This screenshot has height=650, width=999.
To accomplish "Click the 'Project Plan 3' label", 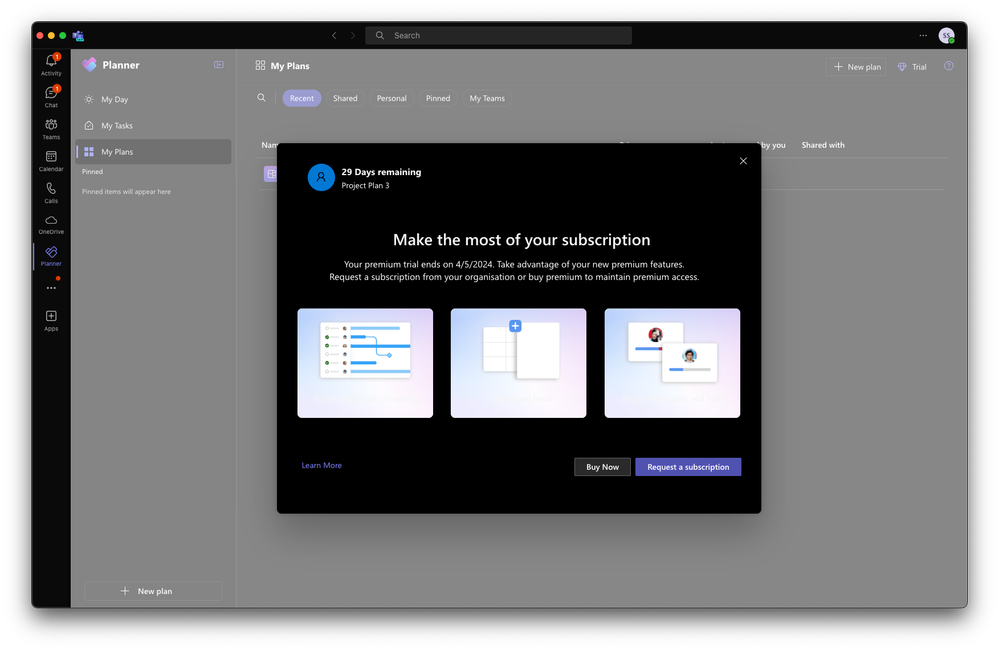I will coord(365,185).
